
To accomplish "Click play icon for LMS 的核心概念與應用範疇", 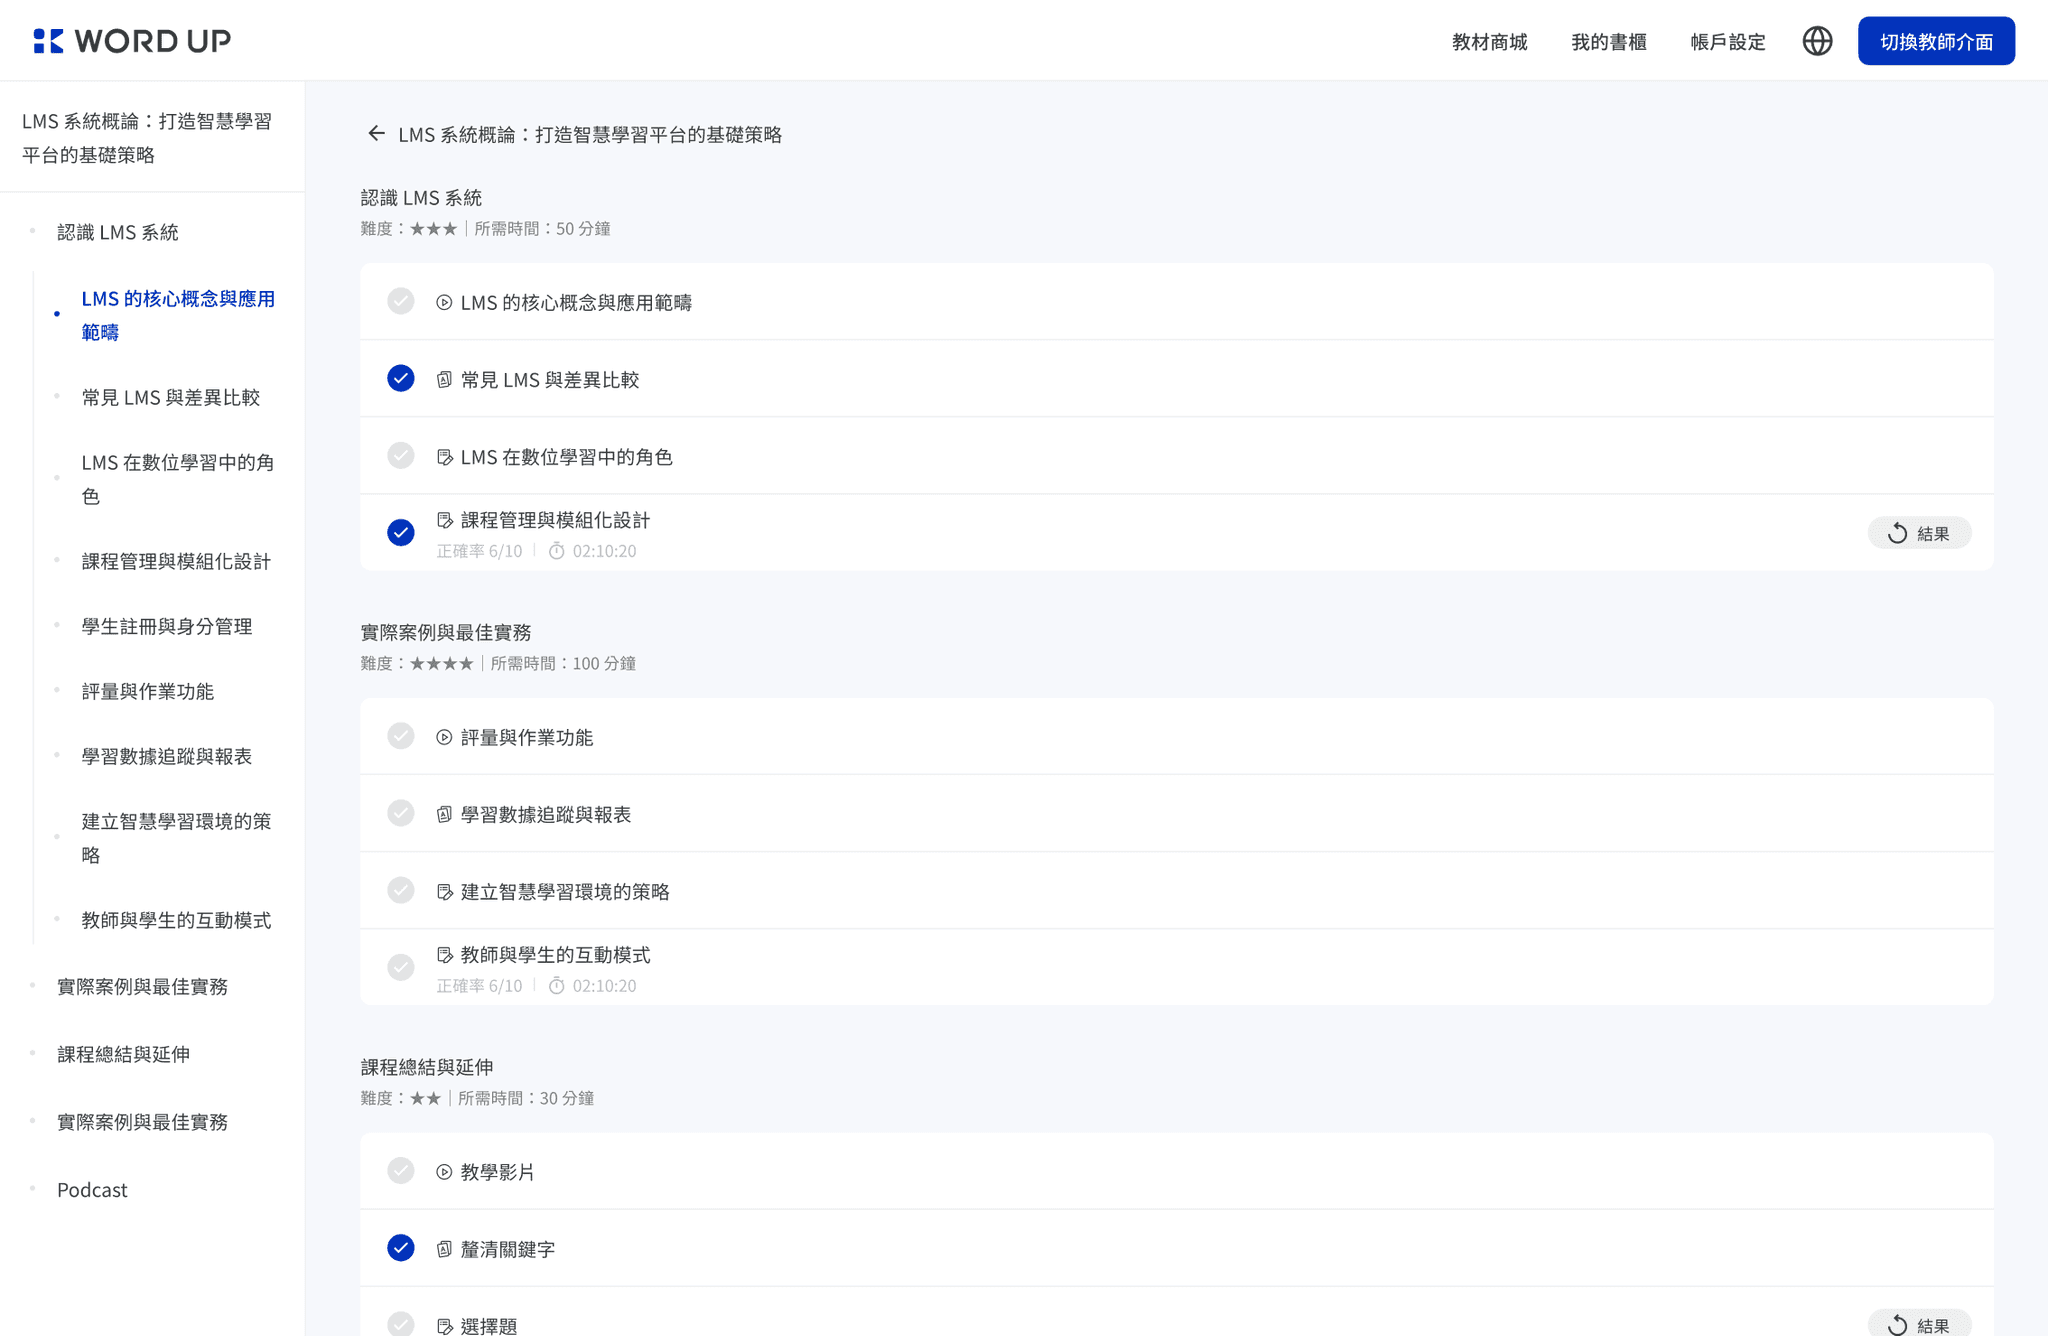I will [444, 302].
